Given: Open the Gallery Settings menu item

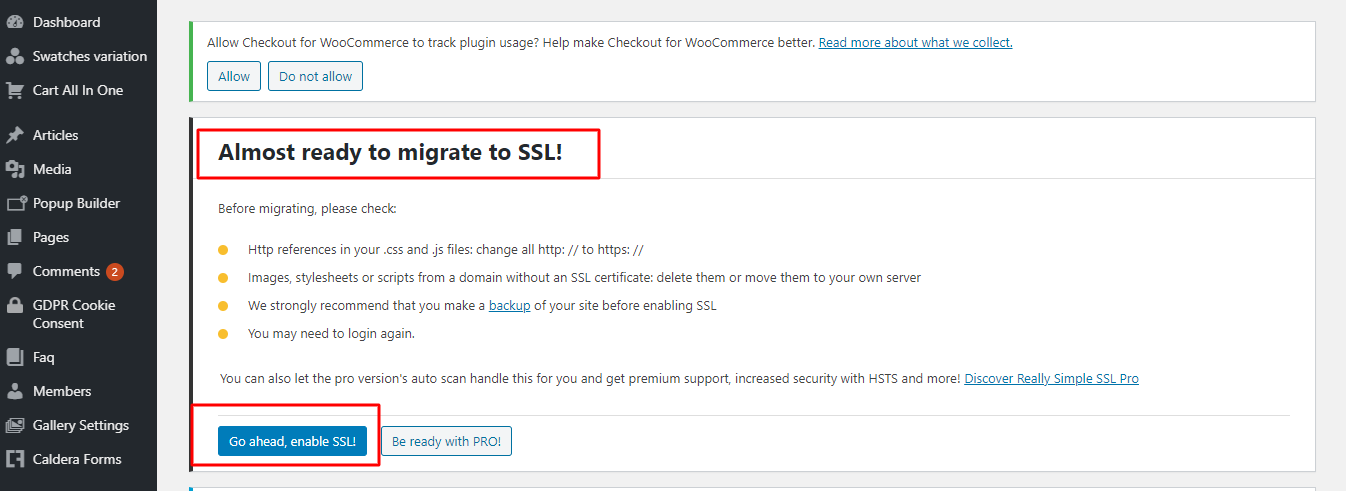Looking at the screenshot, I should pos(80,425).
